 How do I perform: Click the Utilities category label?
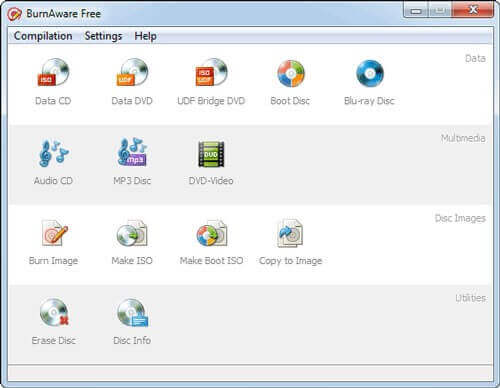(x=471, y=298)
